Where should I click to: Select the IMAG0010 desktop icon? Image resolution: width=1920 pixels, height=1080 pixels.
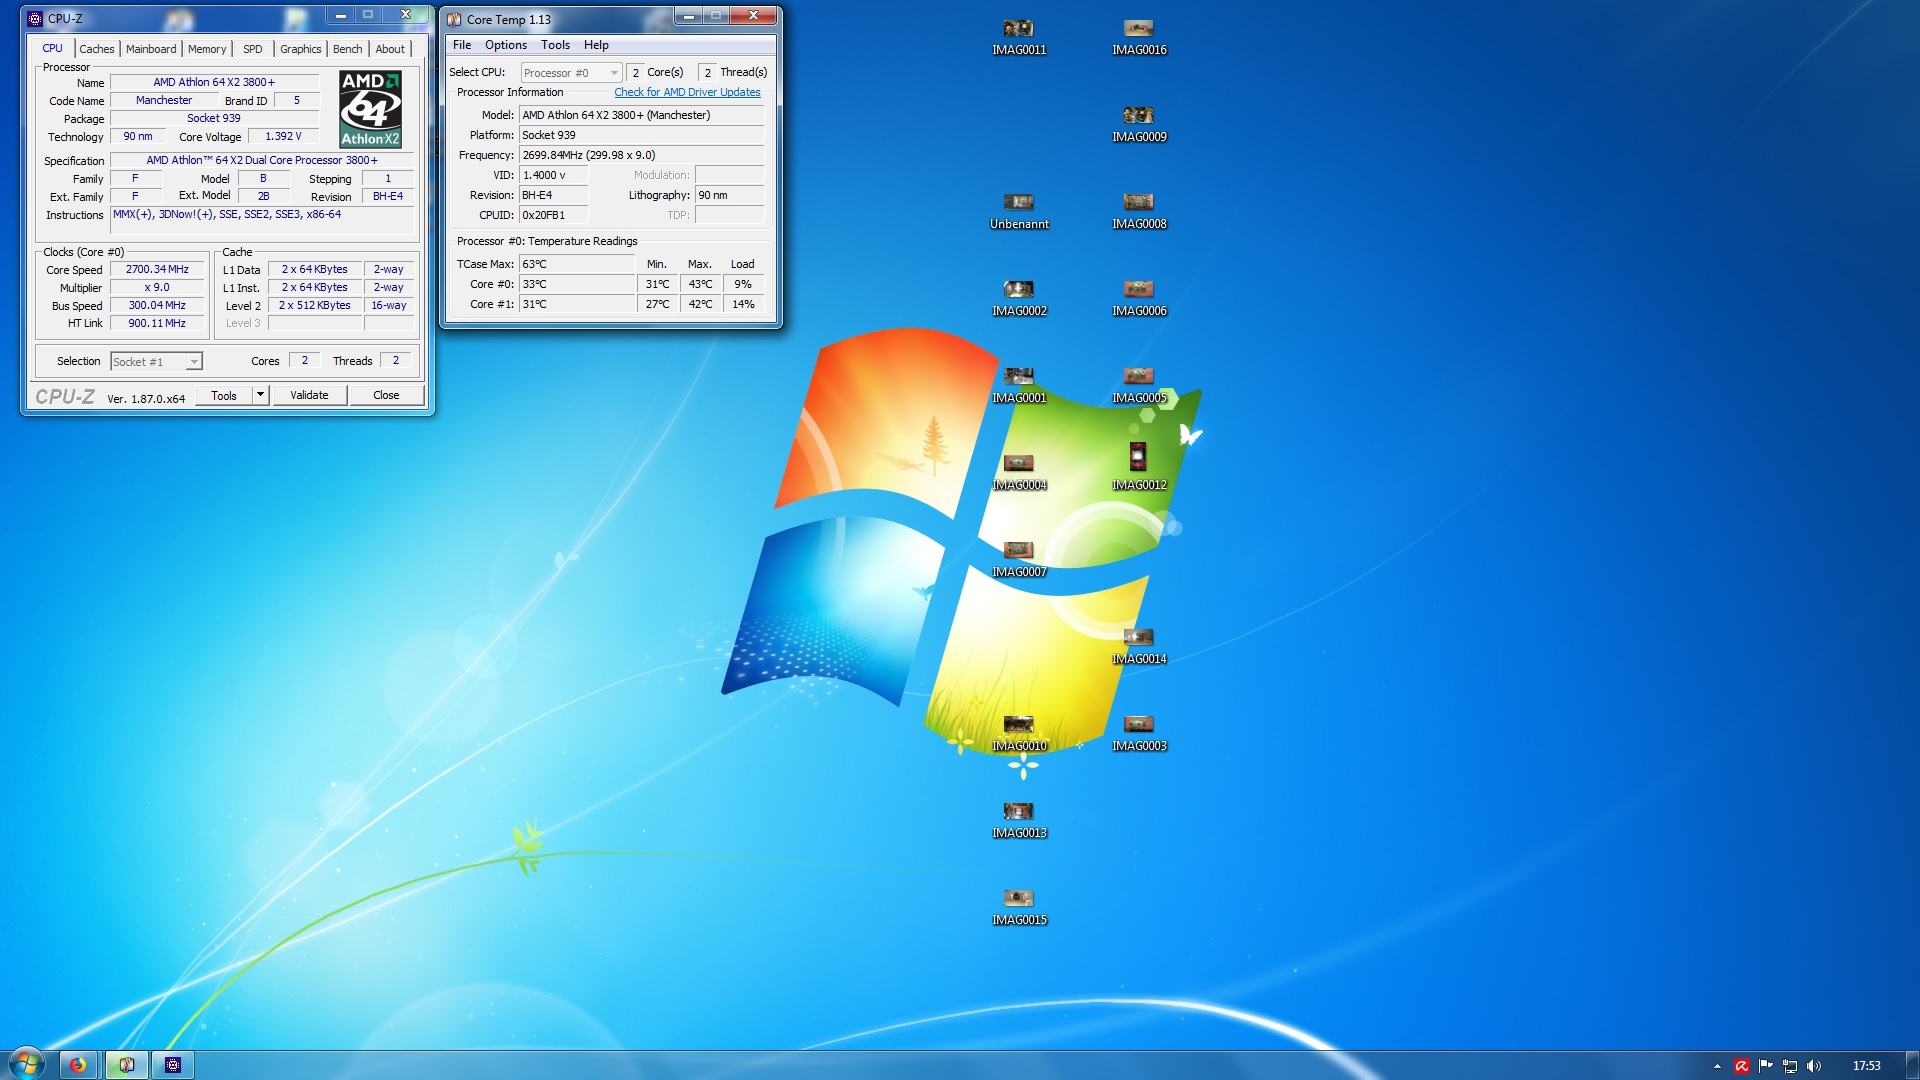coord(1018,733)
